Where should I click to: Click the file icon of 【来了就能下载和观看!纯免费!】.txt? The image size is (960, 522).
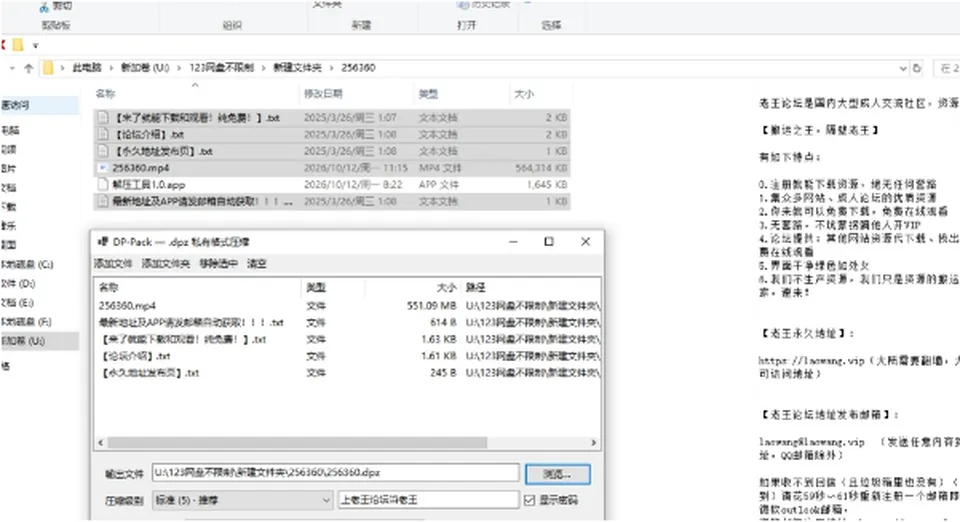(x=103, y=117)
